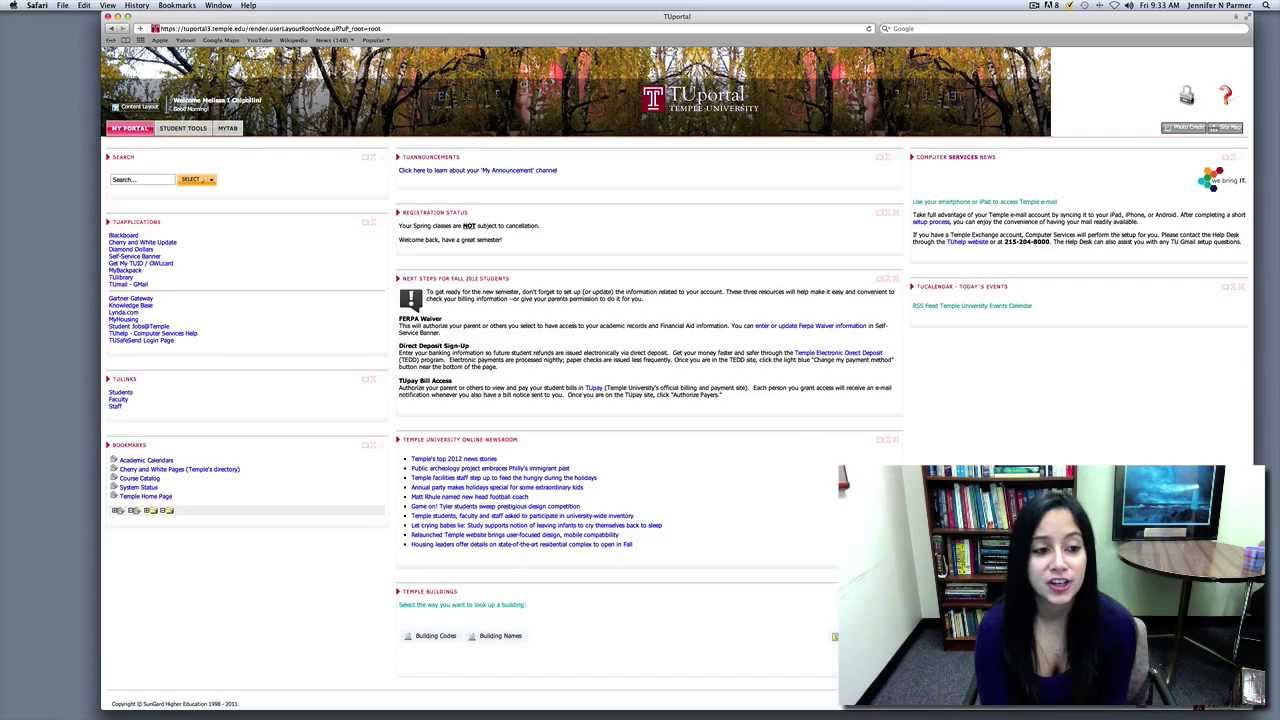Collapse the Computer Services News triangle
This screenshot has width=1280, height=720.
coord(912,157)
